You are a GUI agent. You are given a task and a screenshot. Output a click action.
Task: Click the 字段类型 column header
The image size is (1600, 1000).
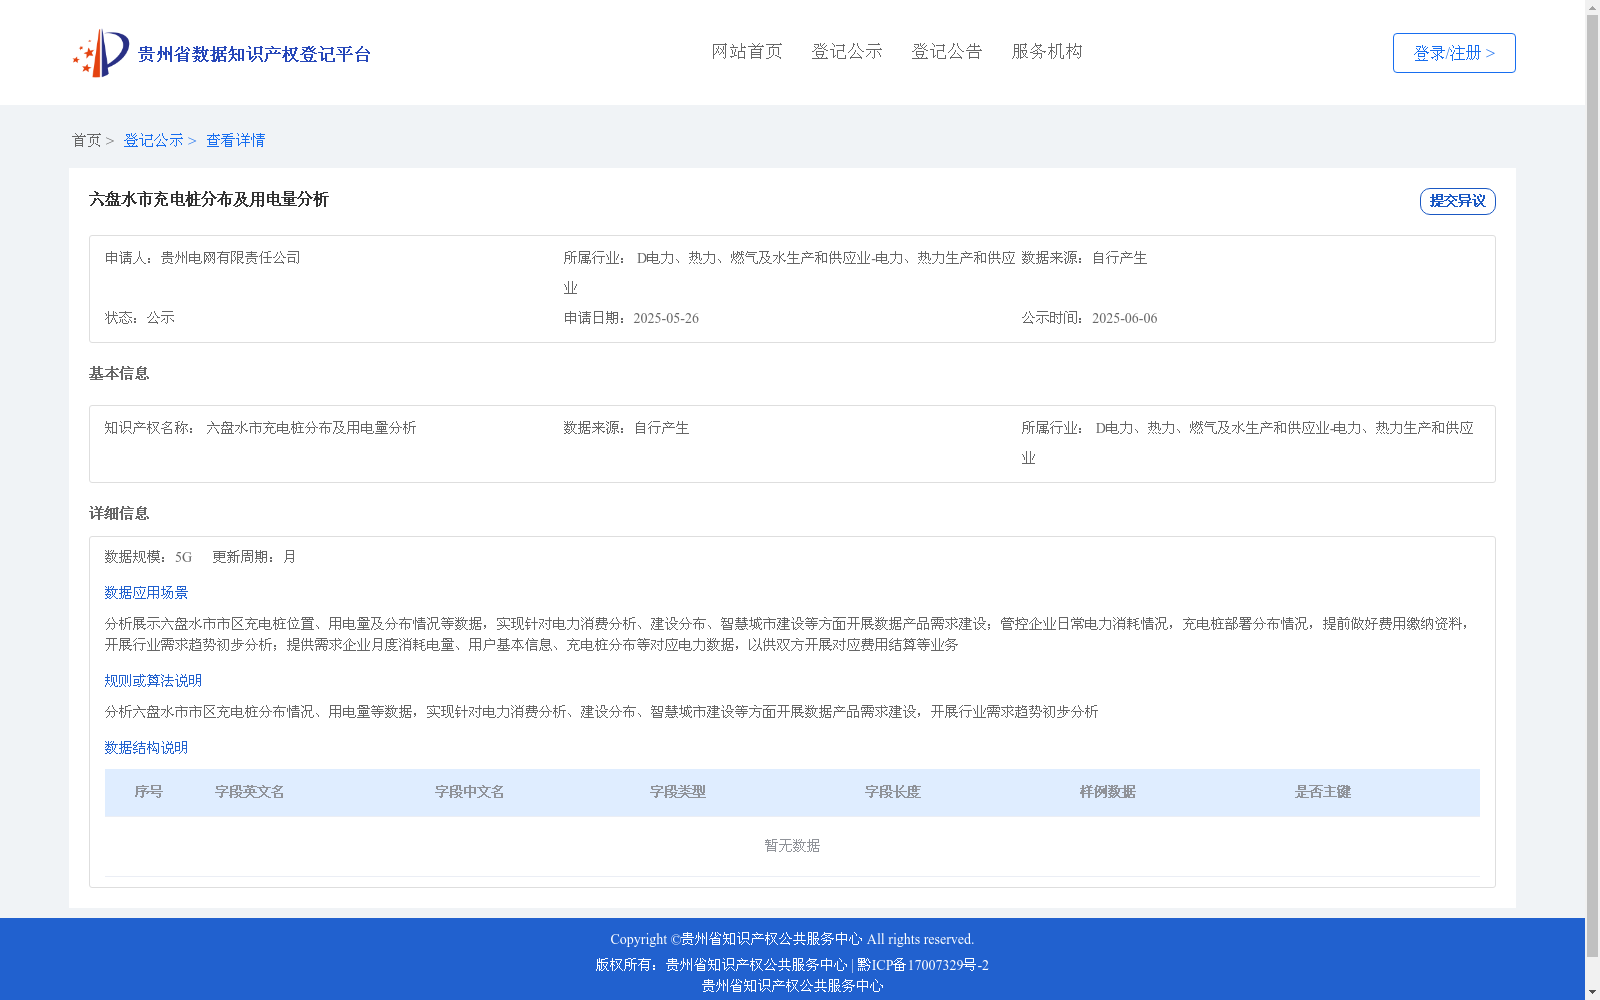click(x=678, y=792)
